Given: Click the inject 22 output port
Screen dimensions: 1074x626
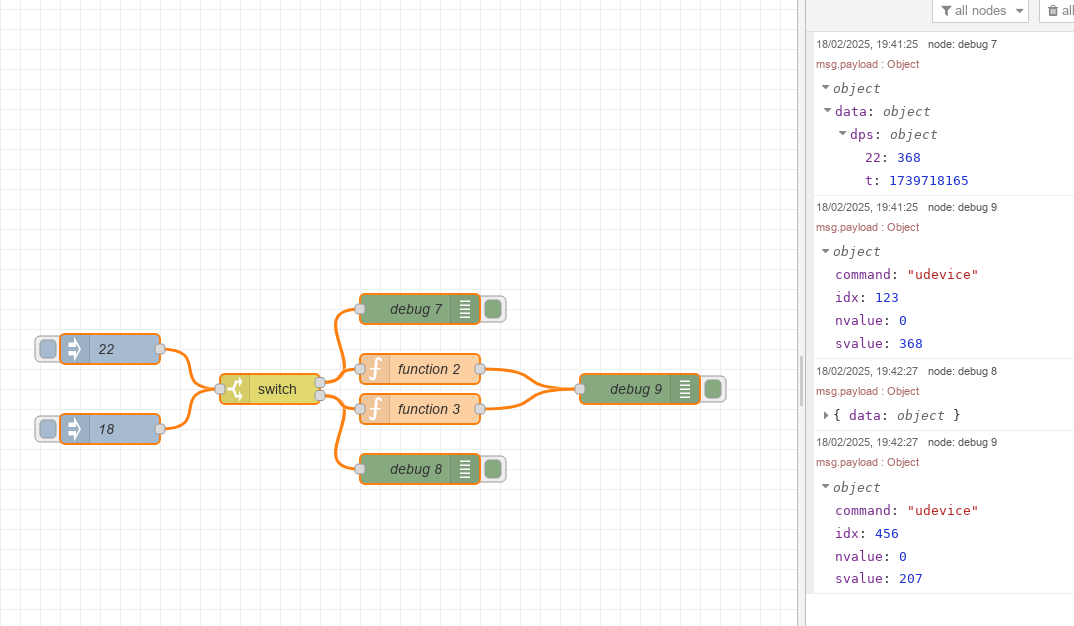Looking at the screenshot, I should click(x=160, y=349).
